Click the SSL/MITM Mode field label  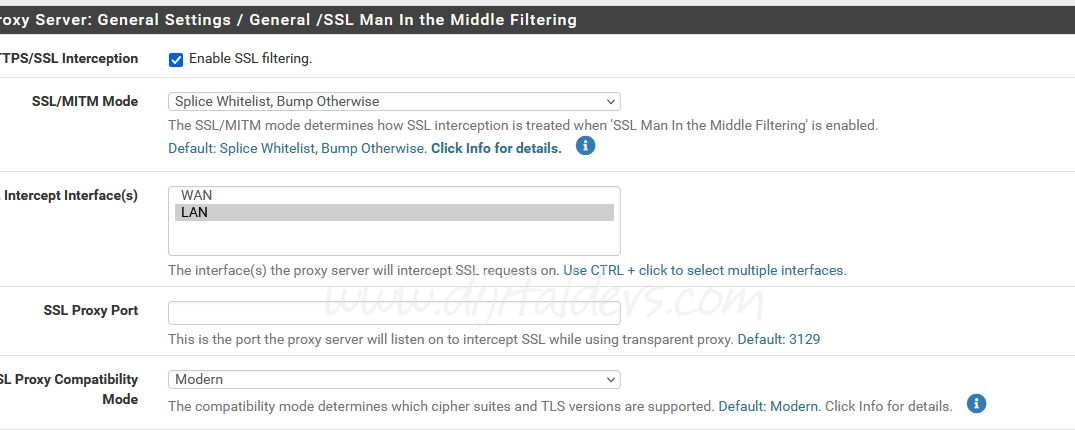click(x=85, y=101)
